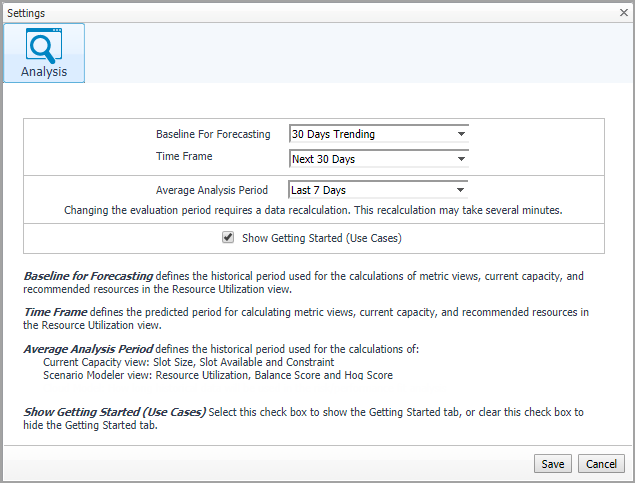This screenshot has height=483, width=635.
Task: Click the "Baseline For Forecasting" form field label
Action: point(213,134)
